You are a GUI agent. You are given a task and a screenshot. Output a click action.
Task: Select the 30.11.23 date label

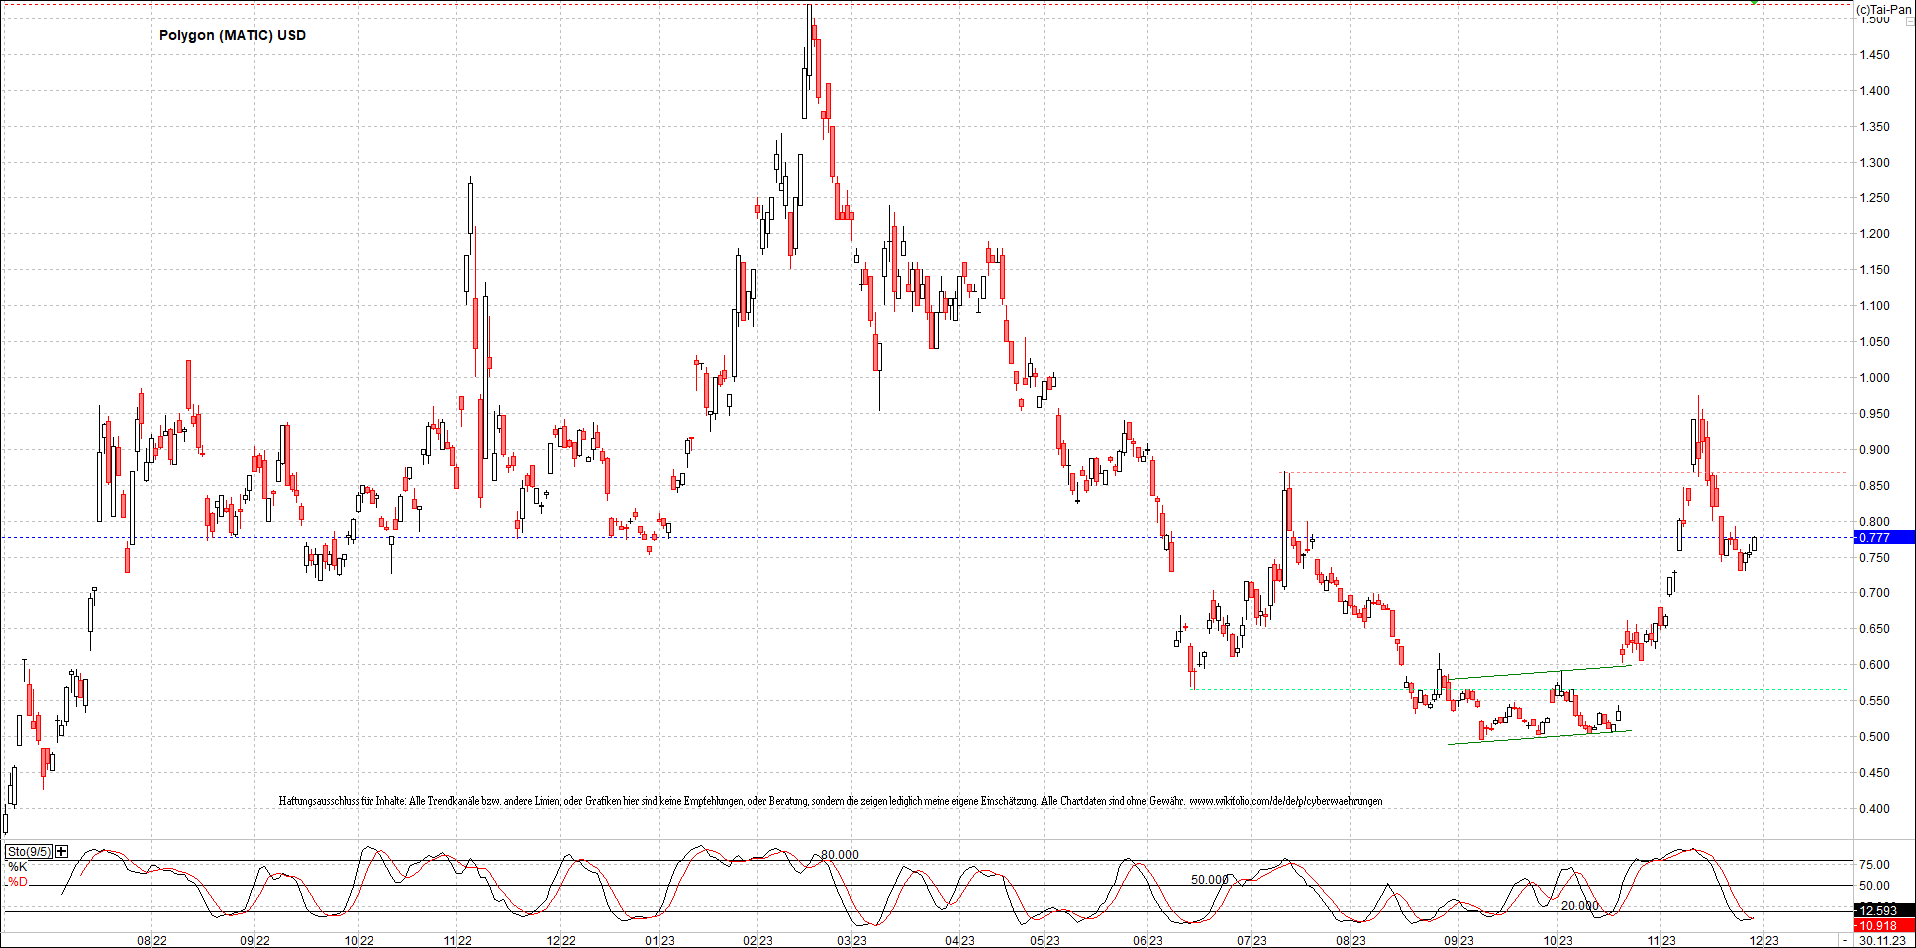click(1882, 941)
